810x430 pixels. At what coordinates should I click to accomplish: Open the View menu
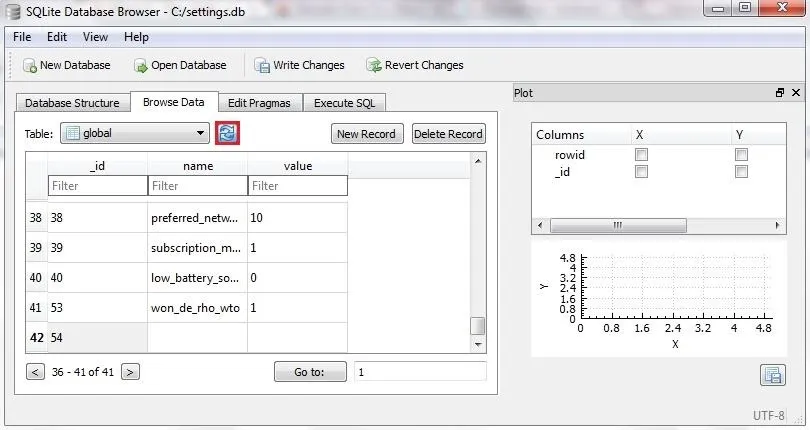pyautogui.click(x=95, y=37)
